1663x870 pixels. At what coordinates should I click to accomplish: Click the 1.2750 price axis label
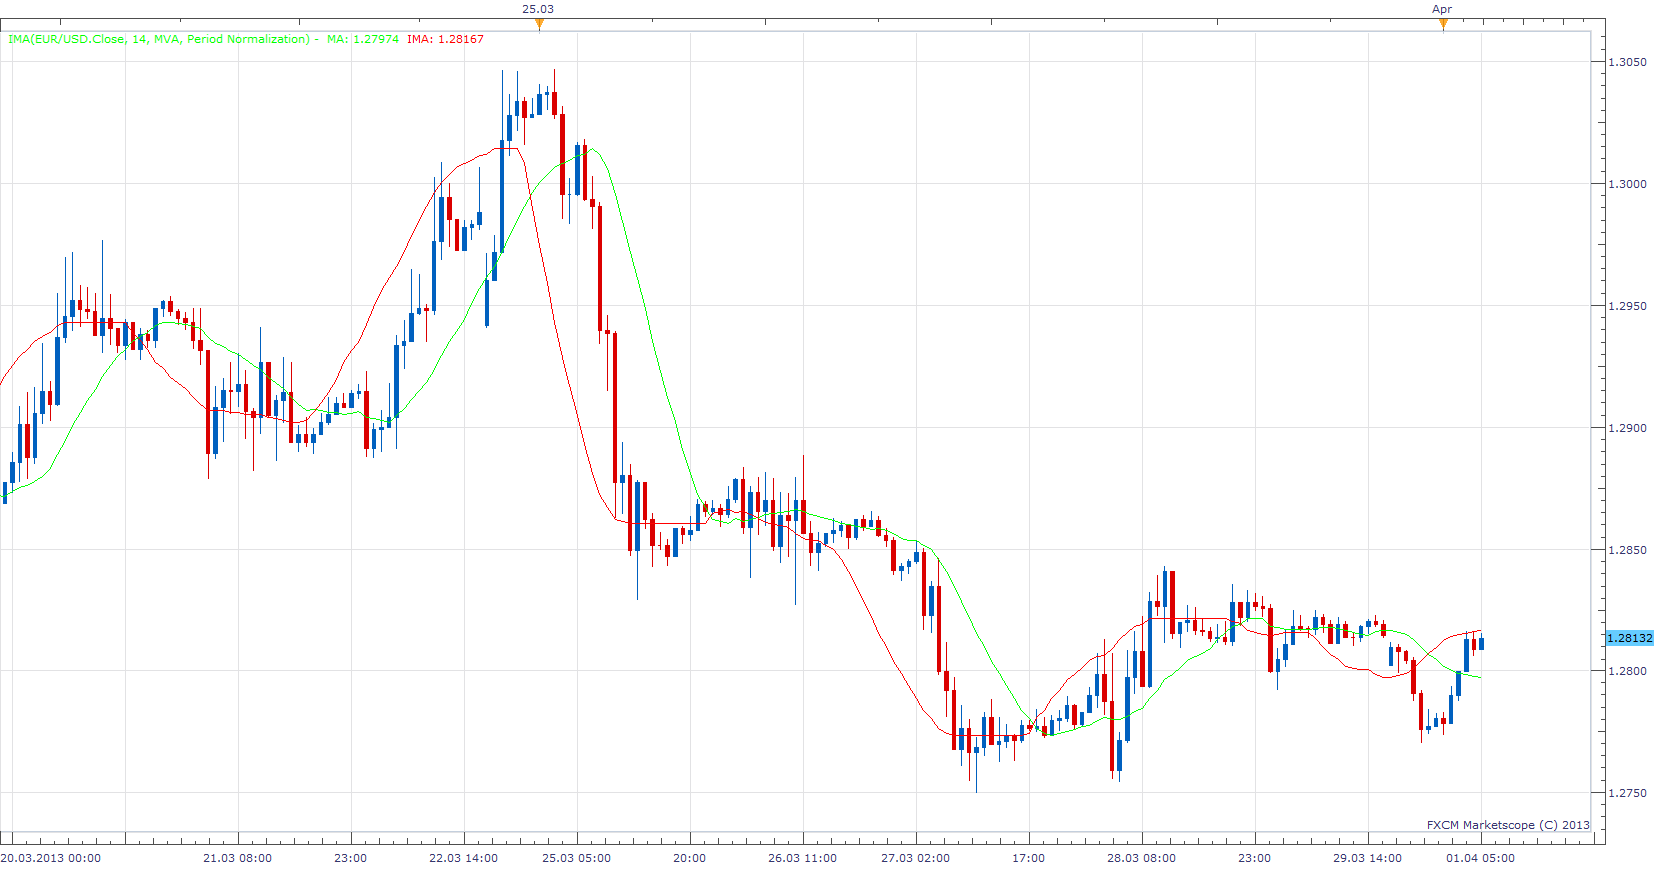tap(1627, 793)
